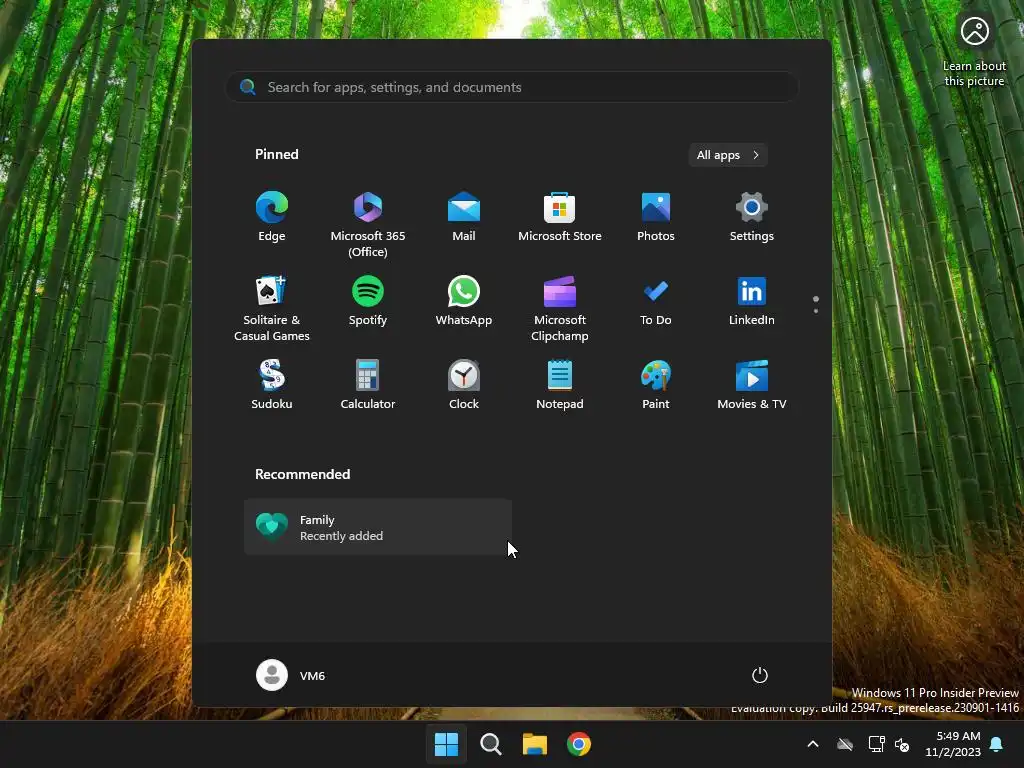
Task: Launch the To Do app
Action: (x=656, y=301)
